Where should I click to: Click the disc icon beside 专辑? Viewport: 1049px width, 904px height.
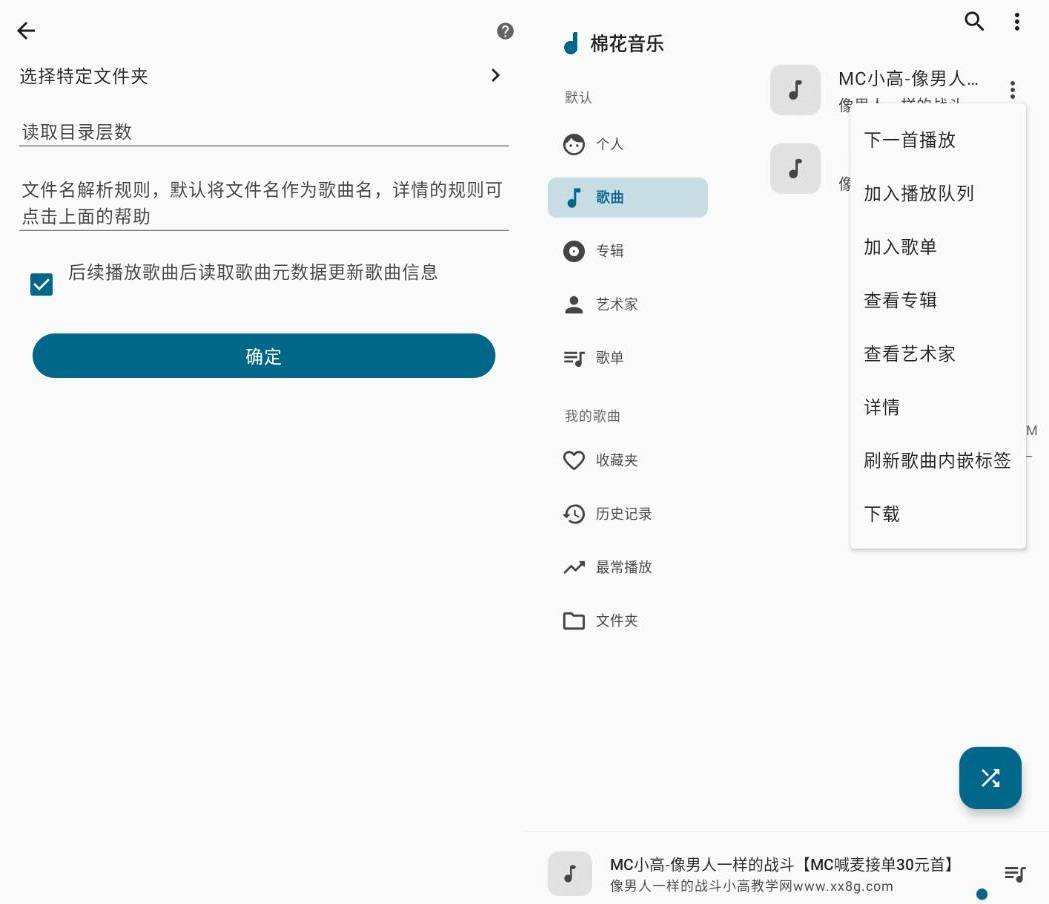point(574,251)
